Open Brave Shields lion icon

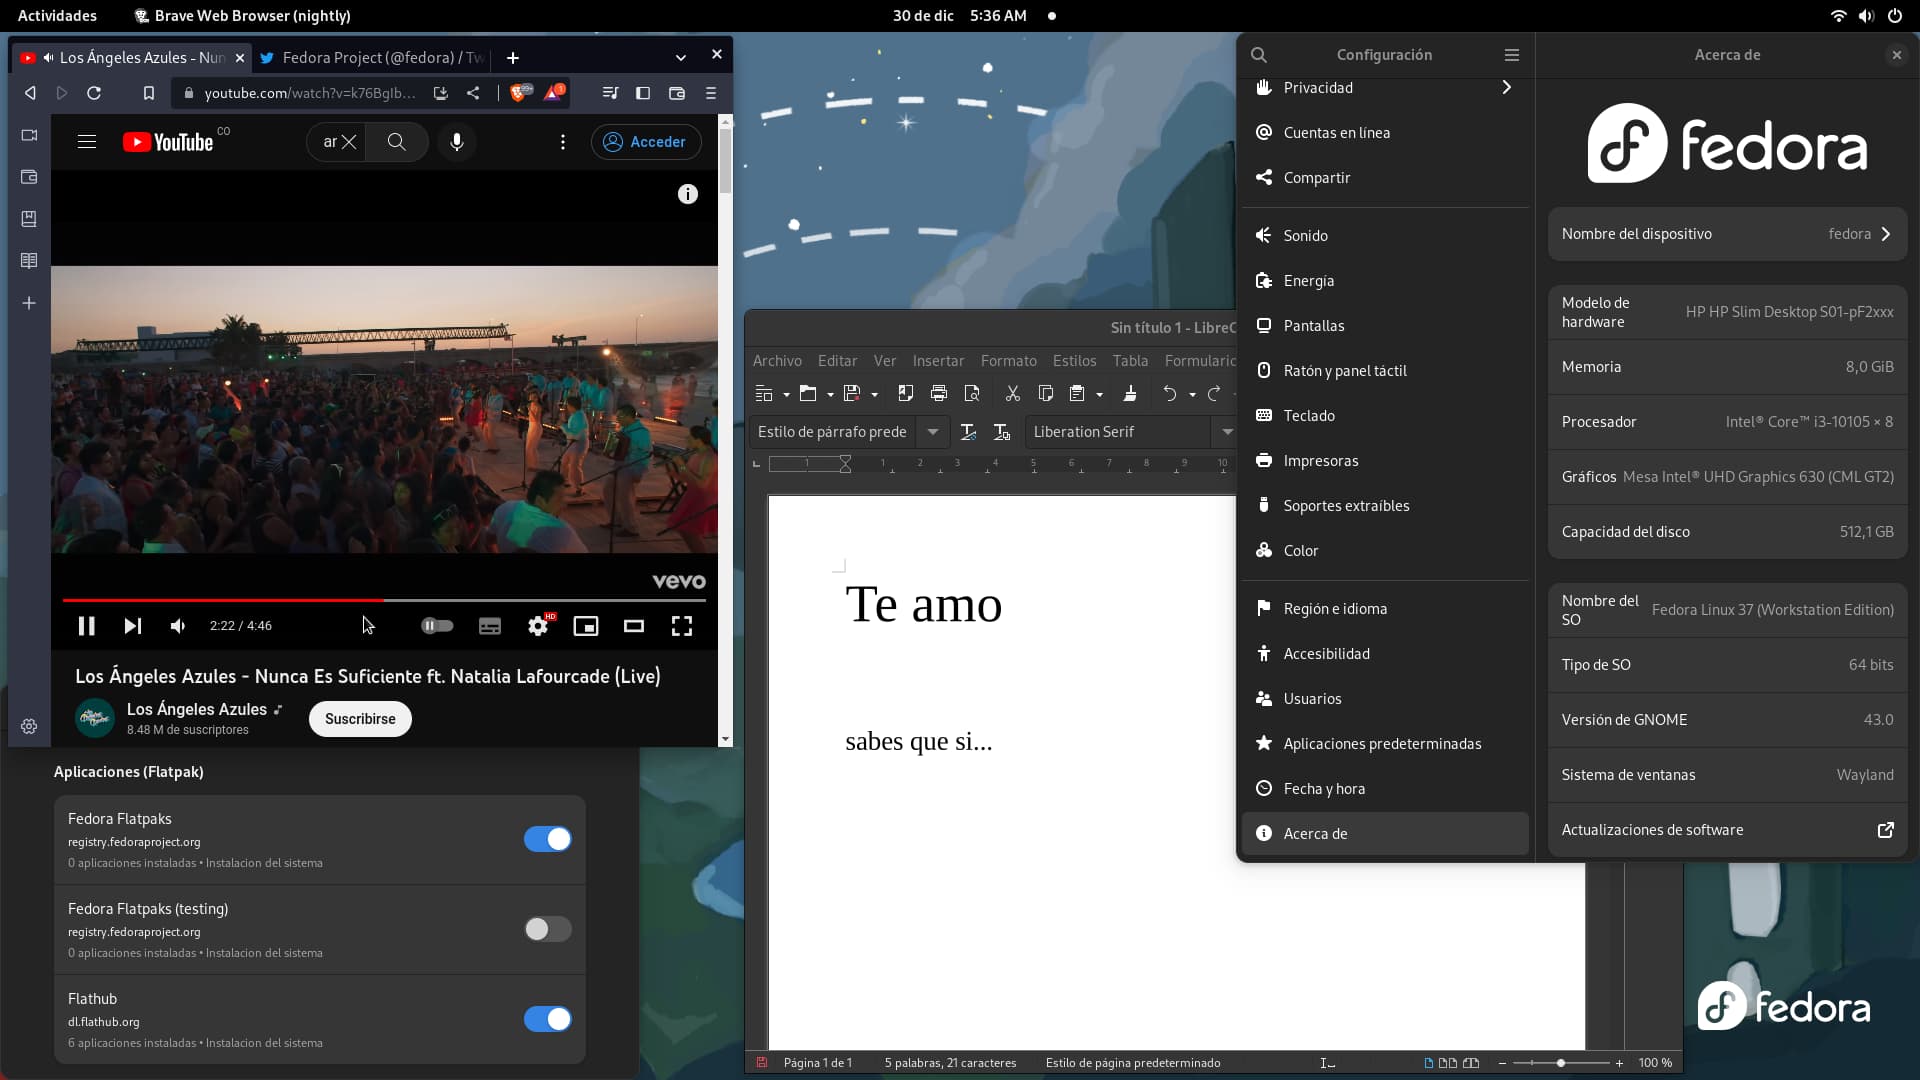tap(519, 93)
